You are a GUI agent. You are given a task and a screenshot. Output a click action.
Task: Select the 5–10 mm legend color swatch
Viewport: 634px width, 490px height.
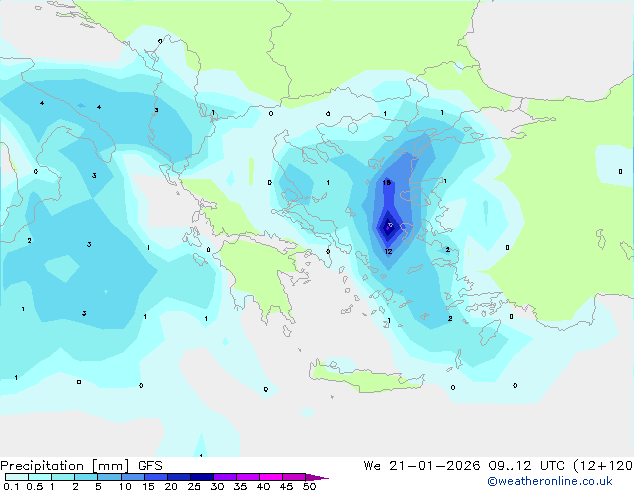(x=109, y=477)
